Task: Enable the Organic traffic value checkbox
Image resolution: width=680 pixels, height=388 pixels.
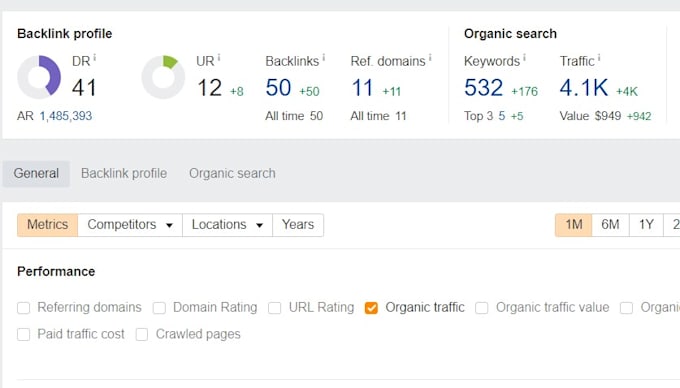Action: click(x=481, y=308)
